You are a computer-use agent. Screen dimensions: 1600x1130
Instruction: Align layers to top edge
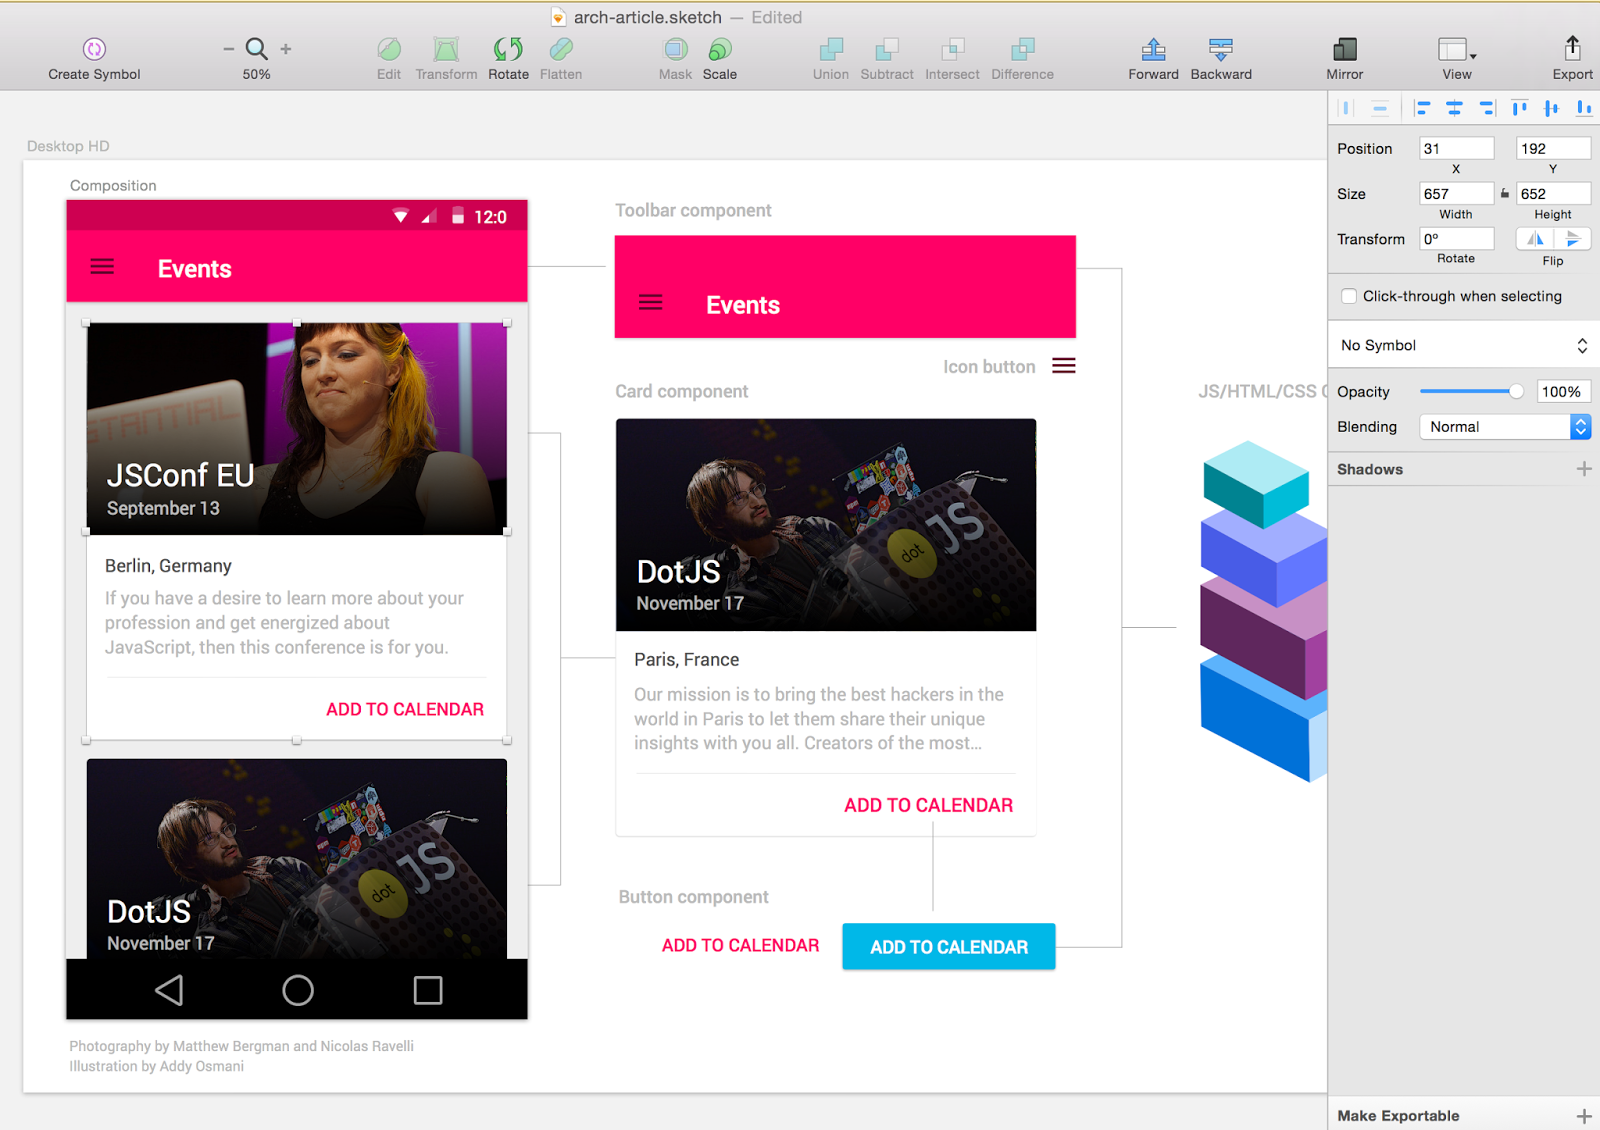[x=1520, y=108]
